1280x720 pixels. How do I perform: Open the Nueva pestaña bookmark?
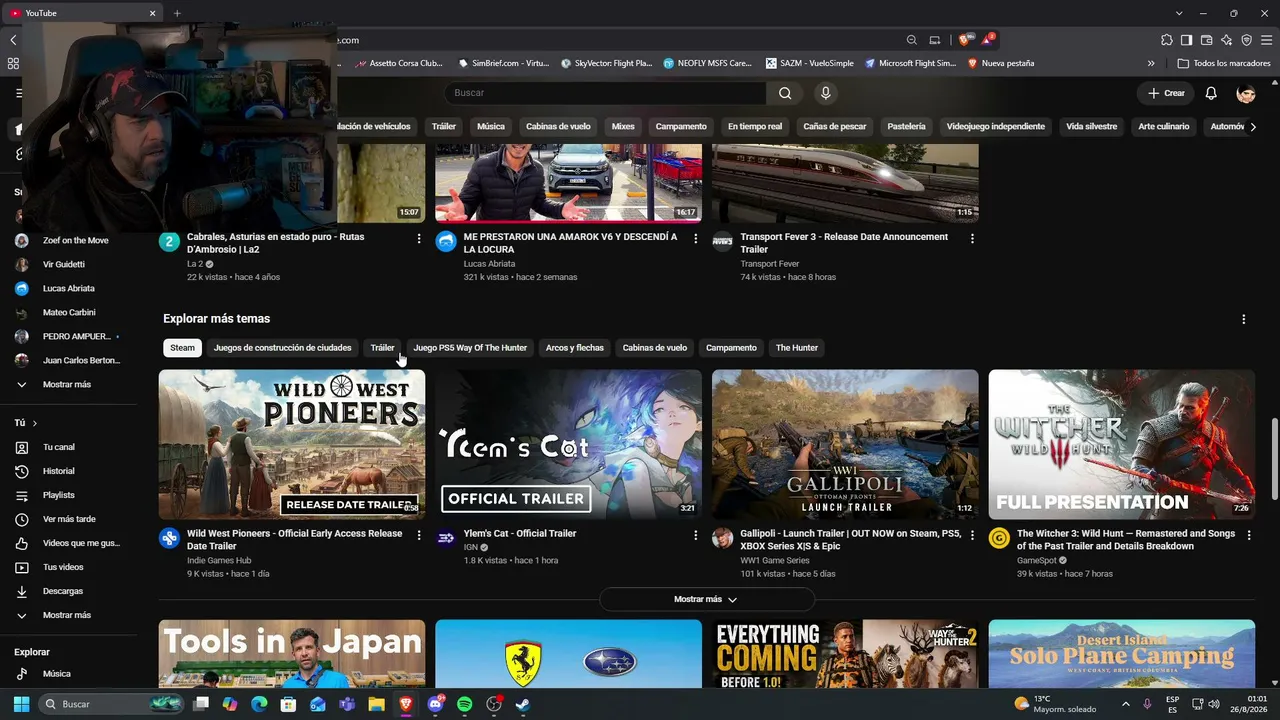[1000, 63]
